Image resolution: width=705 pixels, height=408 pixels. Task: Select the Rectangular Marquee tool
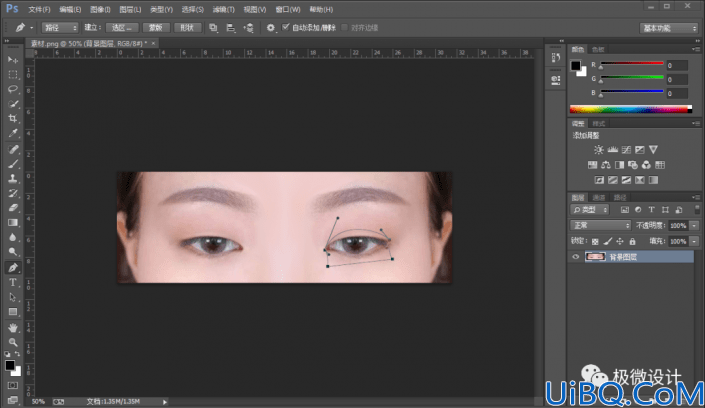coord(13,74)
